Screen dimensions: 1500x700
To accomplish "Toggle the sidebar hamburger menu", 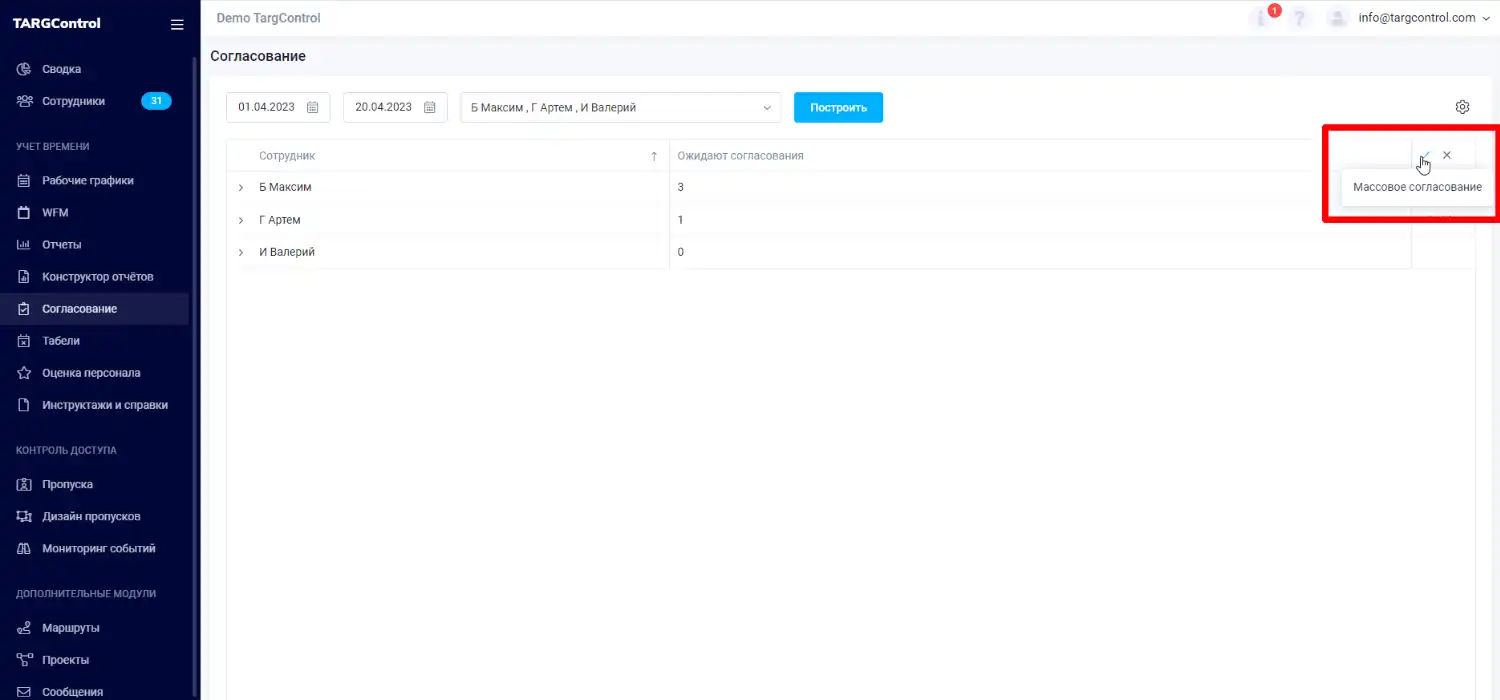I will tap(177, 24).
